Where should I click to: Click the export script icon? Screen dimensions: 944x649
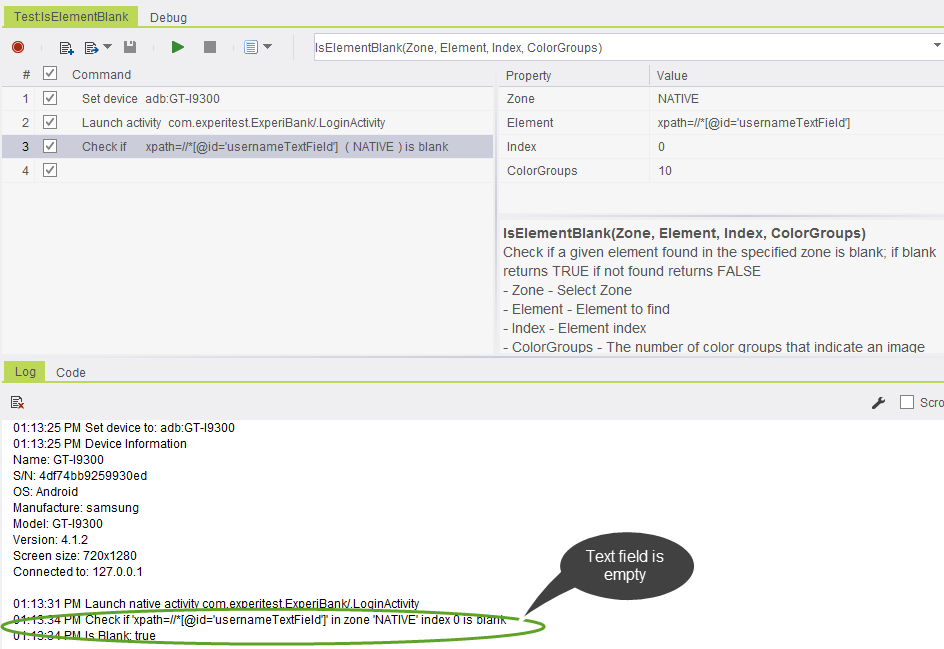91,47
